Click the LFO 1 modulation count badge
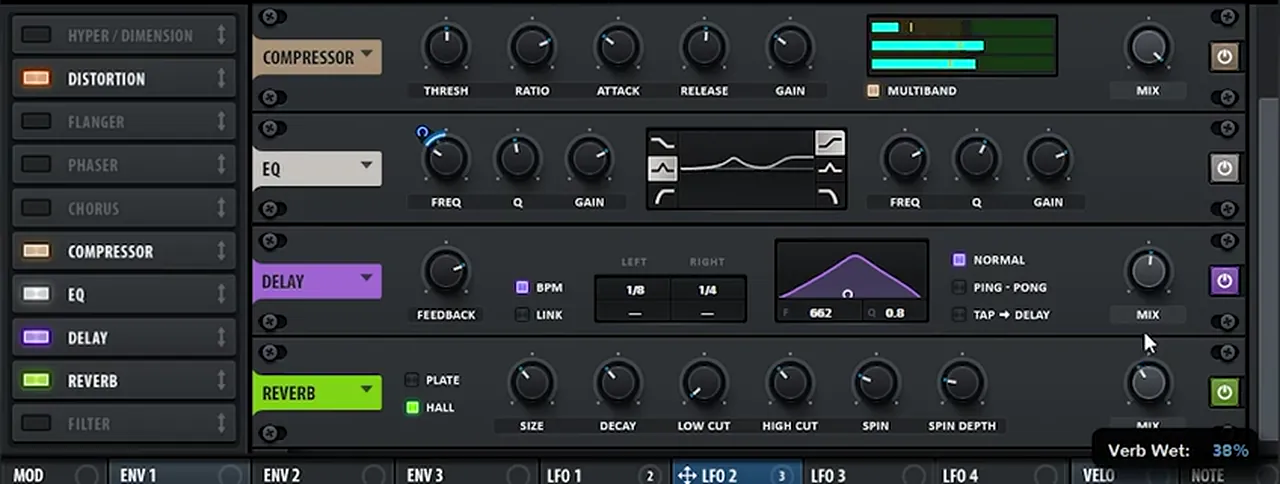Viewport: 1280px width, 484px height. [650, 475]
